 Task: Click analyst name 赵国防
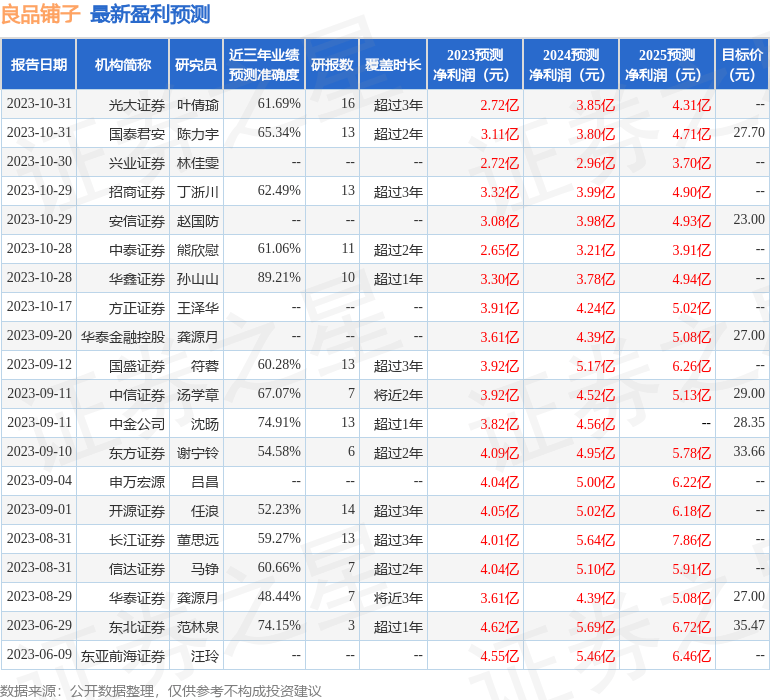click(197, 221)
